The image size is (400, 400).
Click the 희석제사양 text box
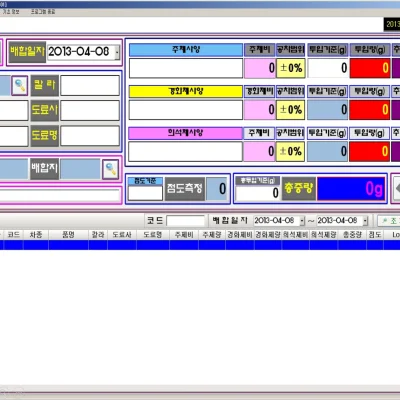[x=186, y=152]
